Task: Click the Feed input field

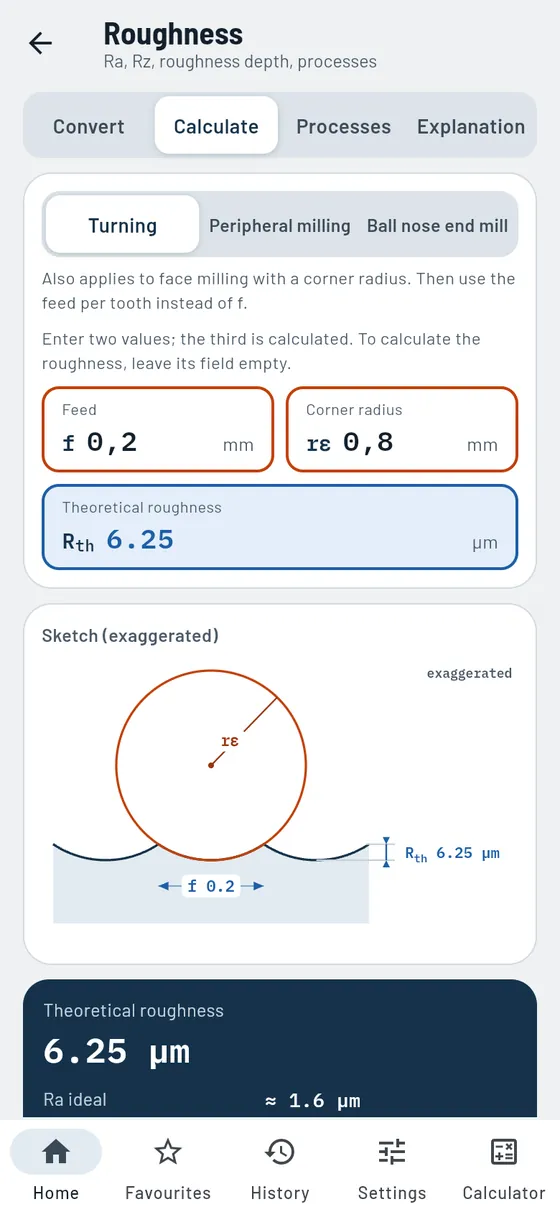Action: (x=157, y=429)
